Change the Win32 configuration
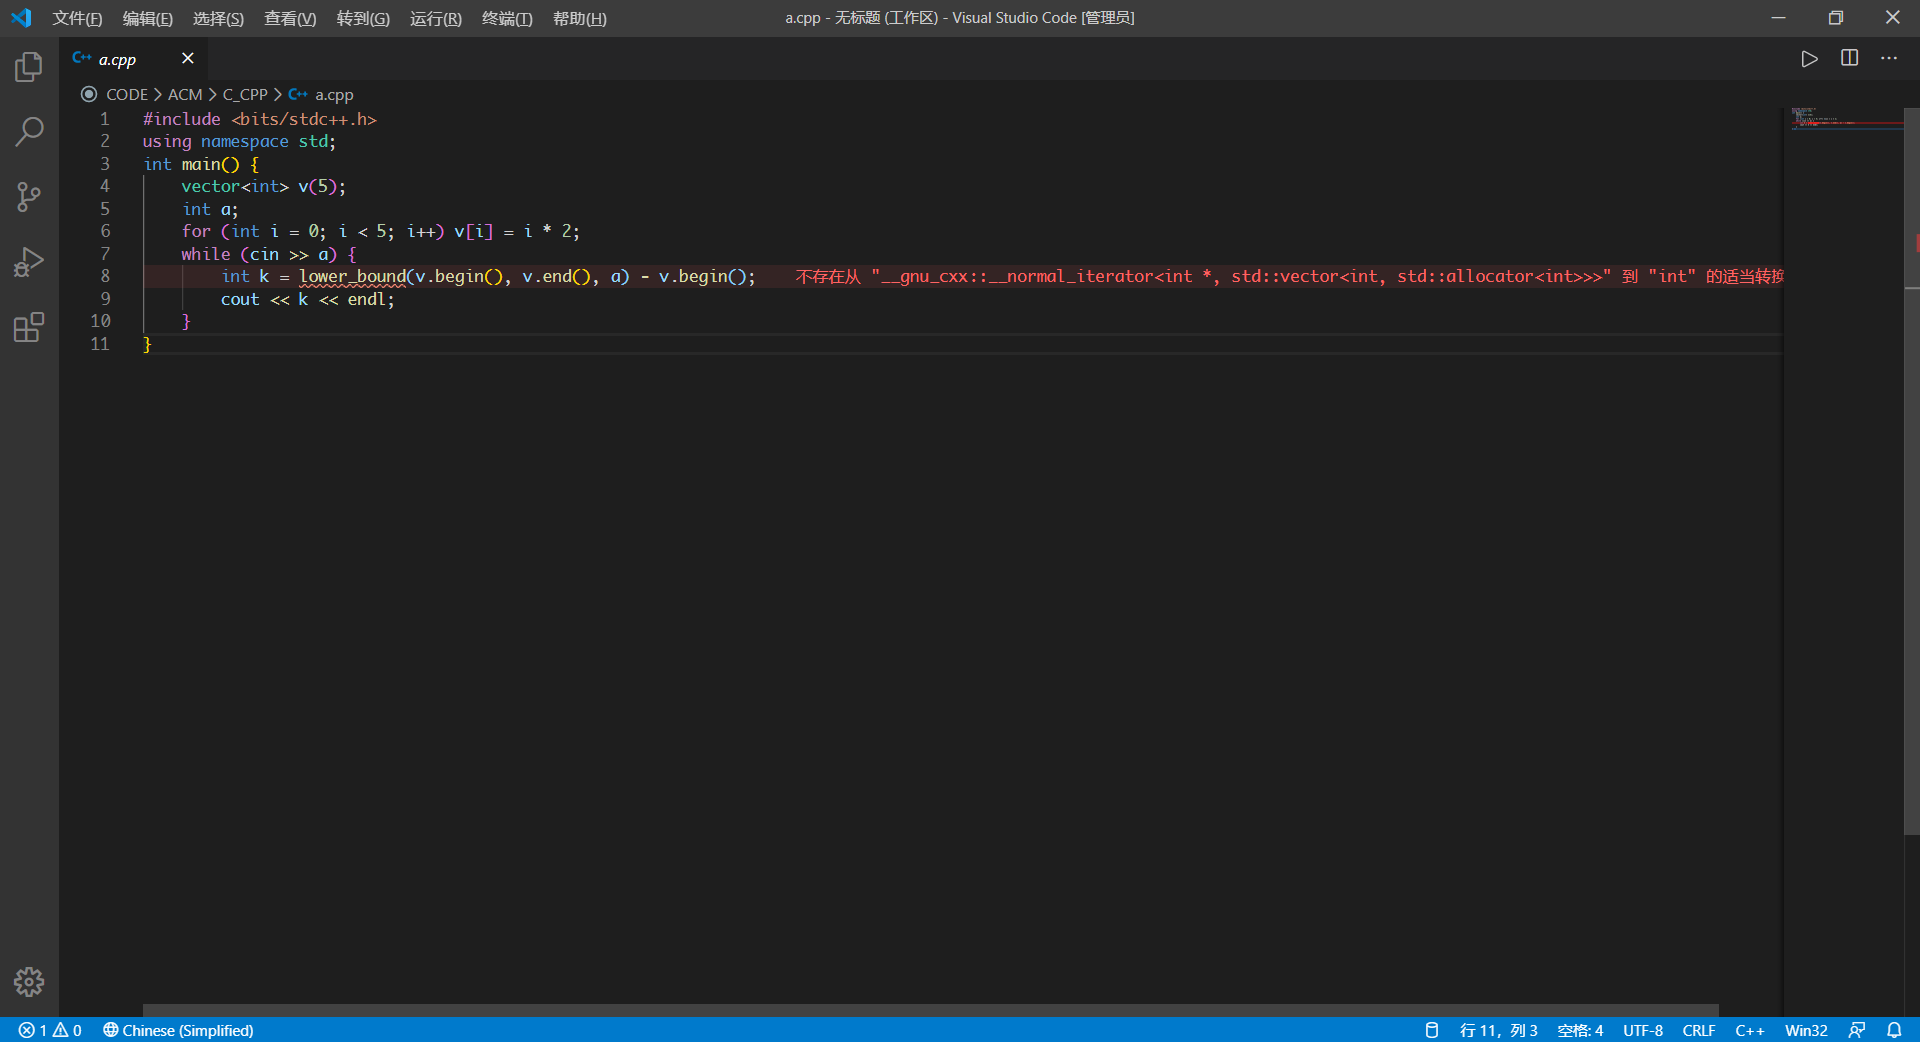 [1806, 1030]
